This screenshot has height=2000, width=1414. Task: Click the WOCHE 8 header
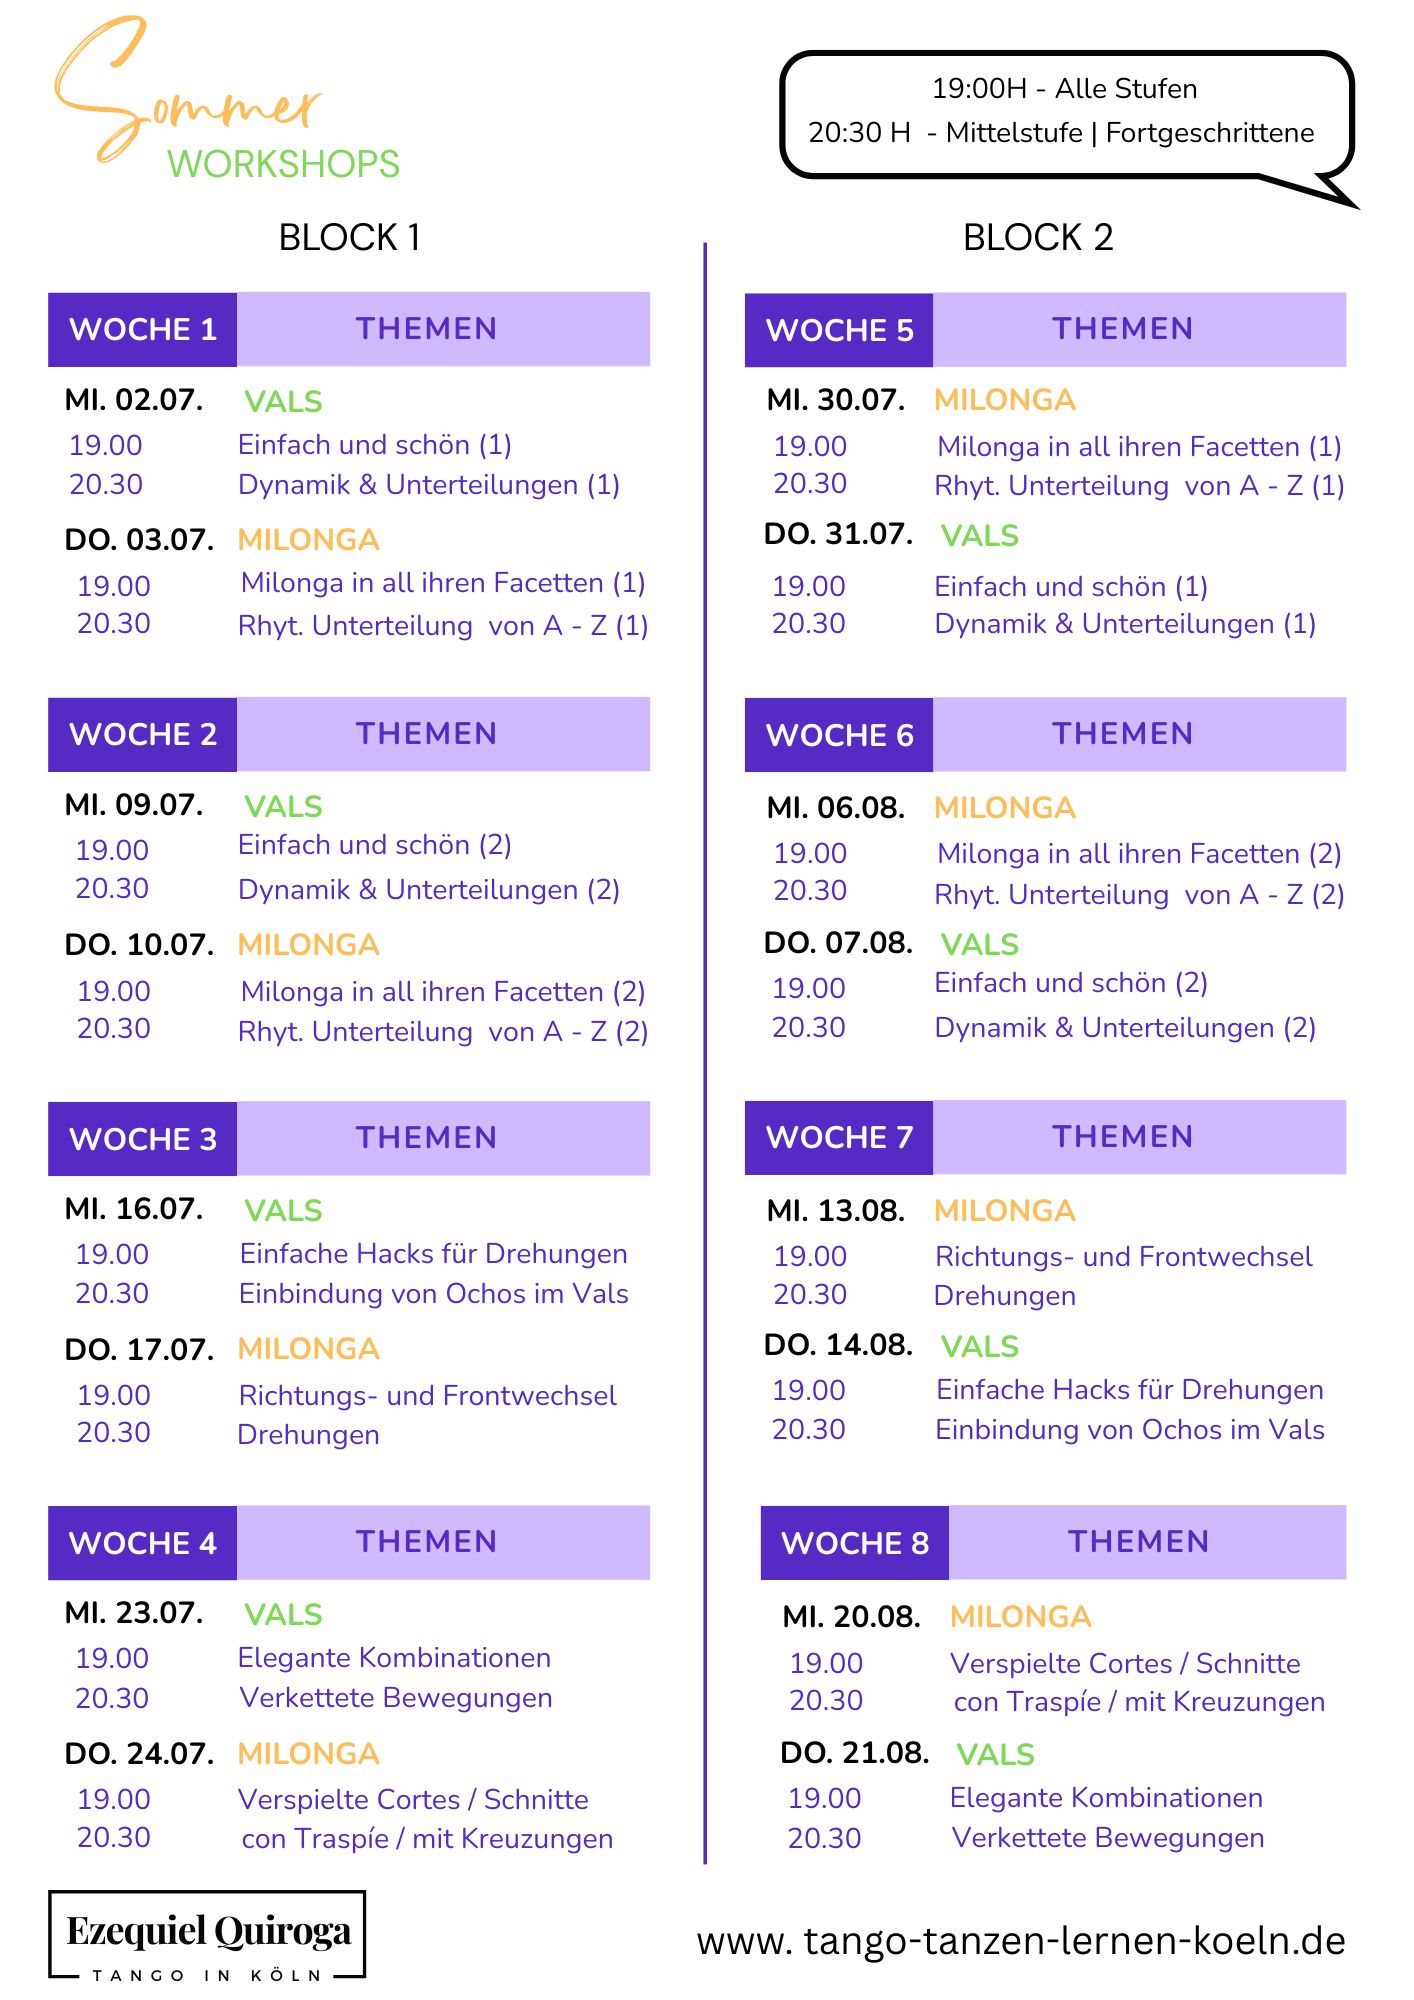(x=855, y=1543)
